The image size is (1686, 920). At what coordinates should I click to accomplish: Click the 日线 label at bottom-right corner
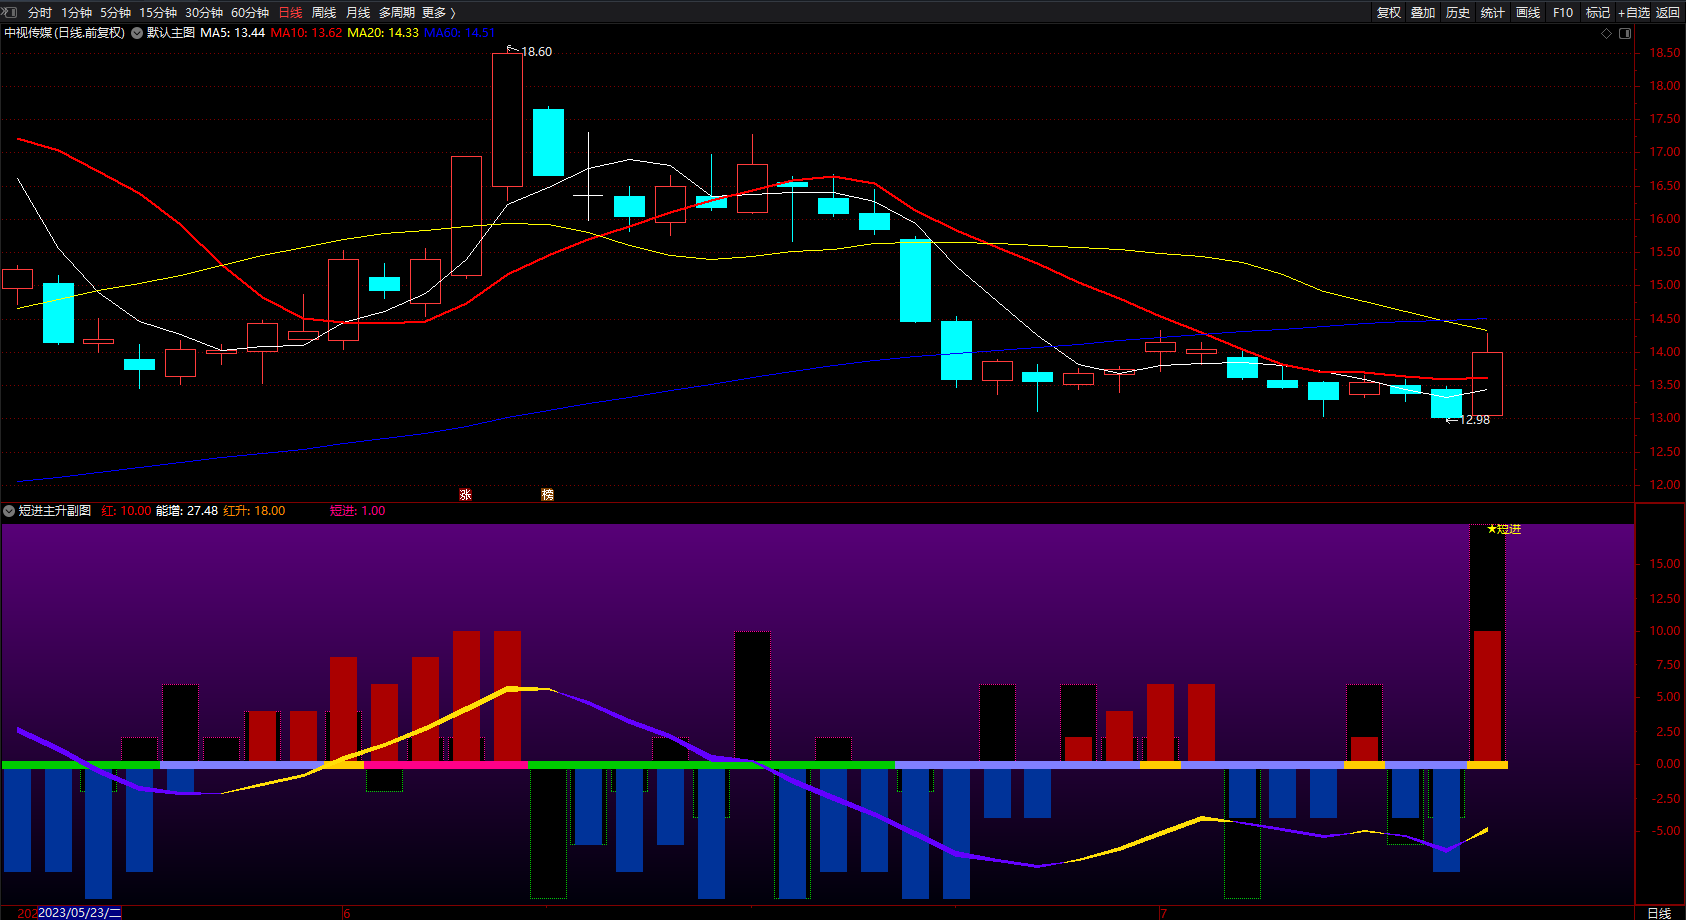point(1659,913)
